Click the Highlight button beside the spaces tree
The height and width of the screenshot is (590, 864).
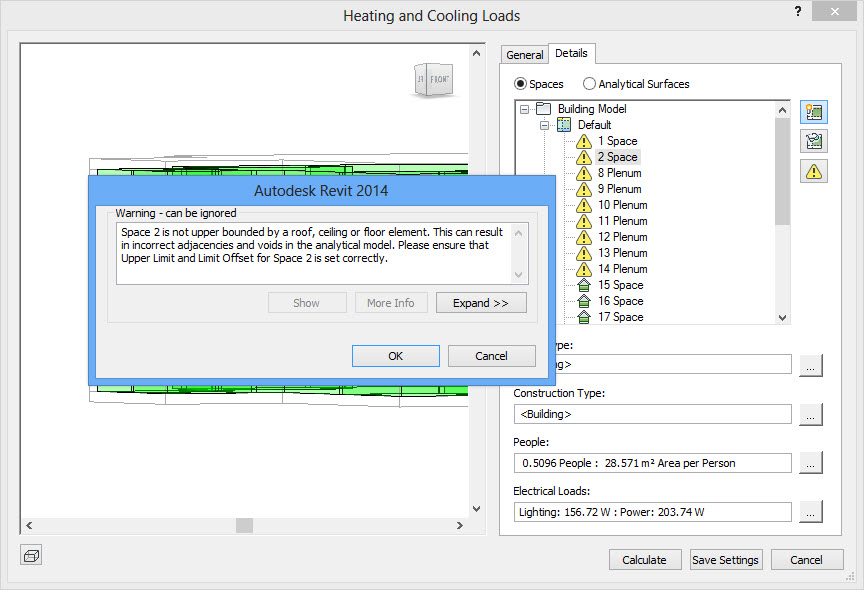(x=814, y=112)
